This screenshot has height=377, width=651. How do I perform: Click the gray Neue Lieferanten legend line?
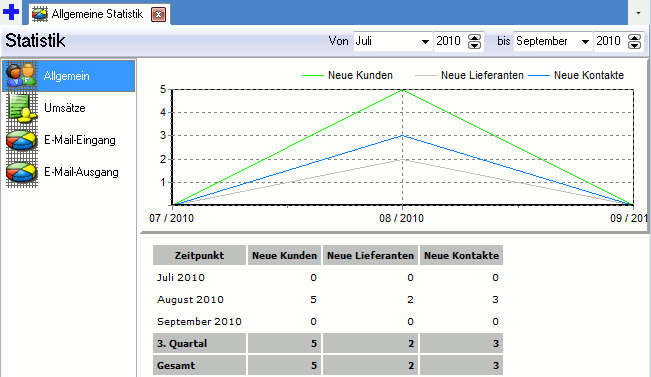(x=426, y=76)
